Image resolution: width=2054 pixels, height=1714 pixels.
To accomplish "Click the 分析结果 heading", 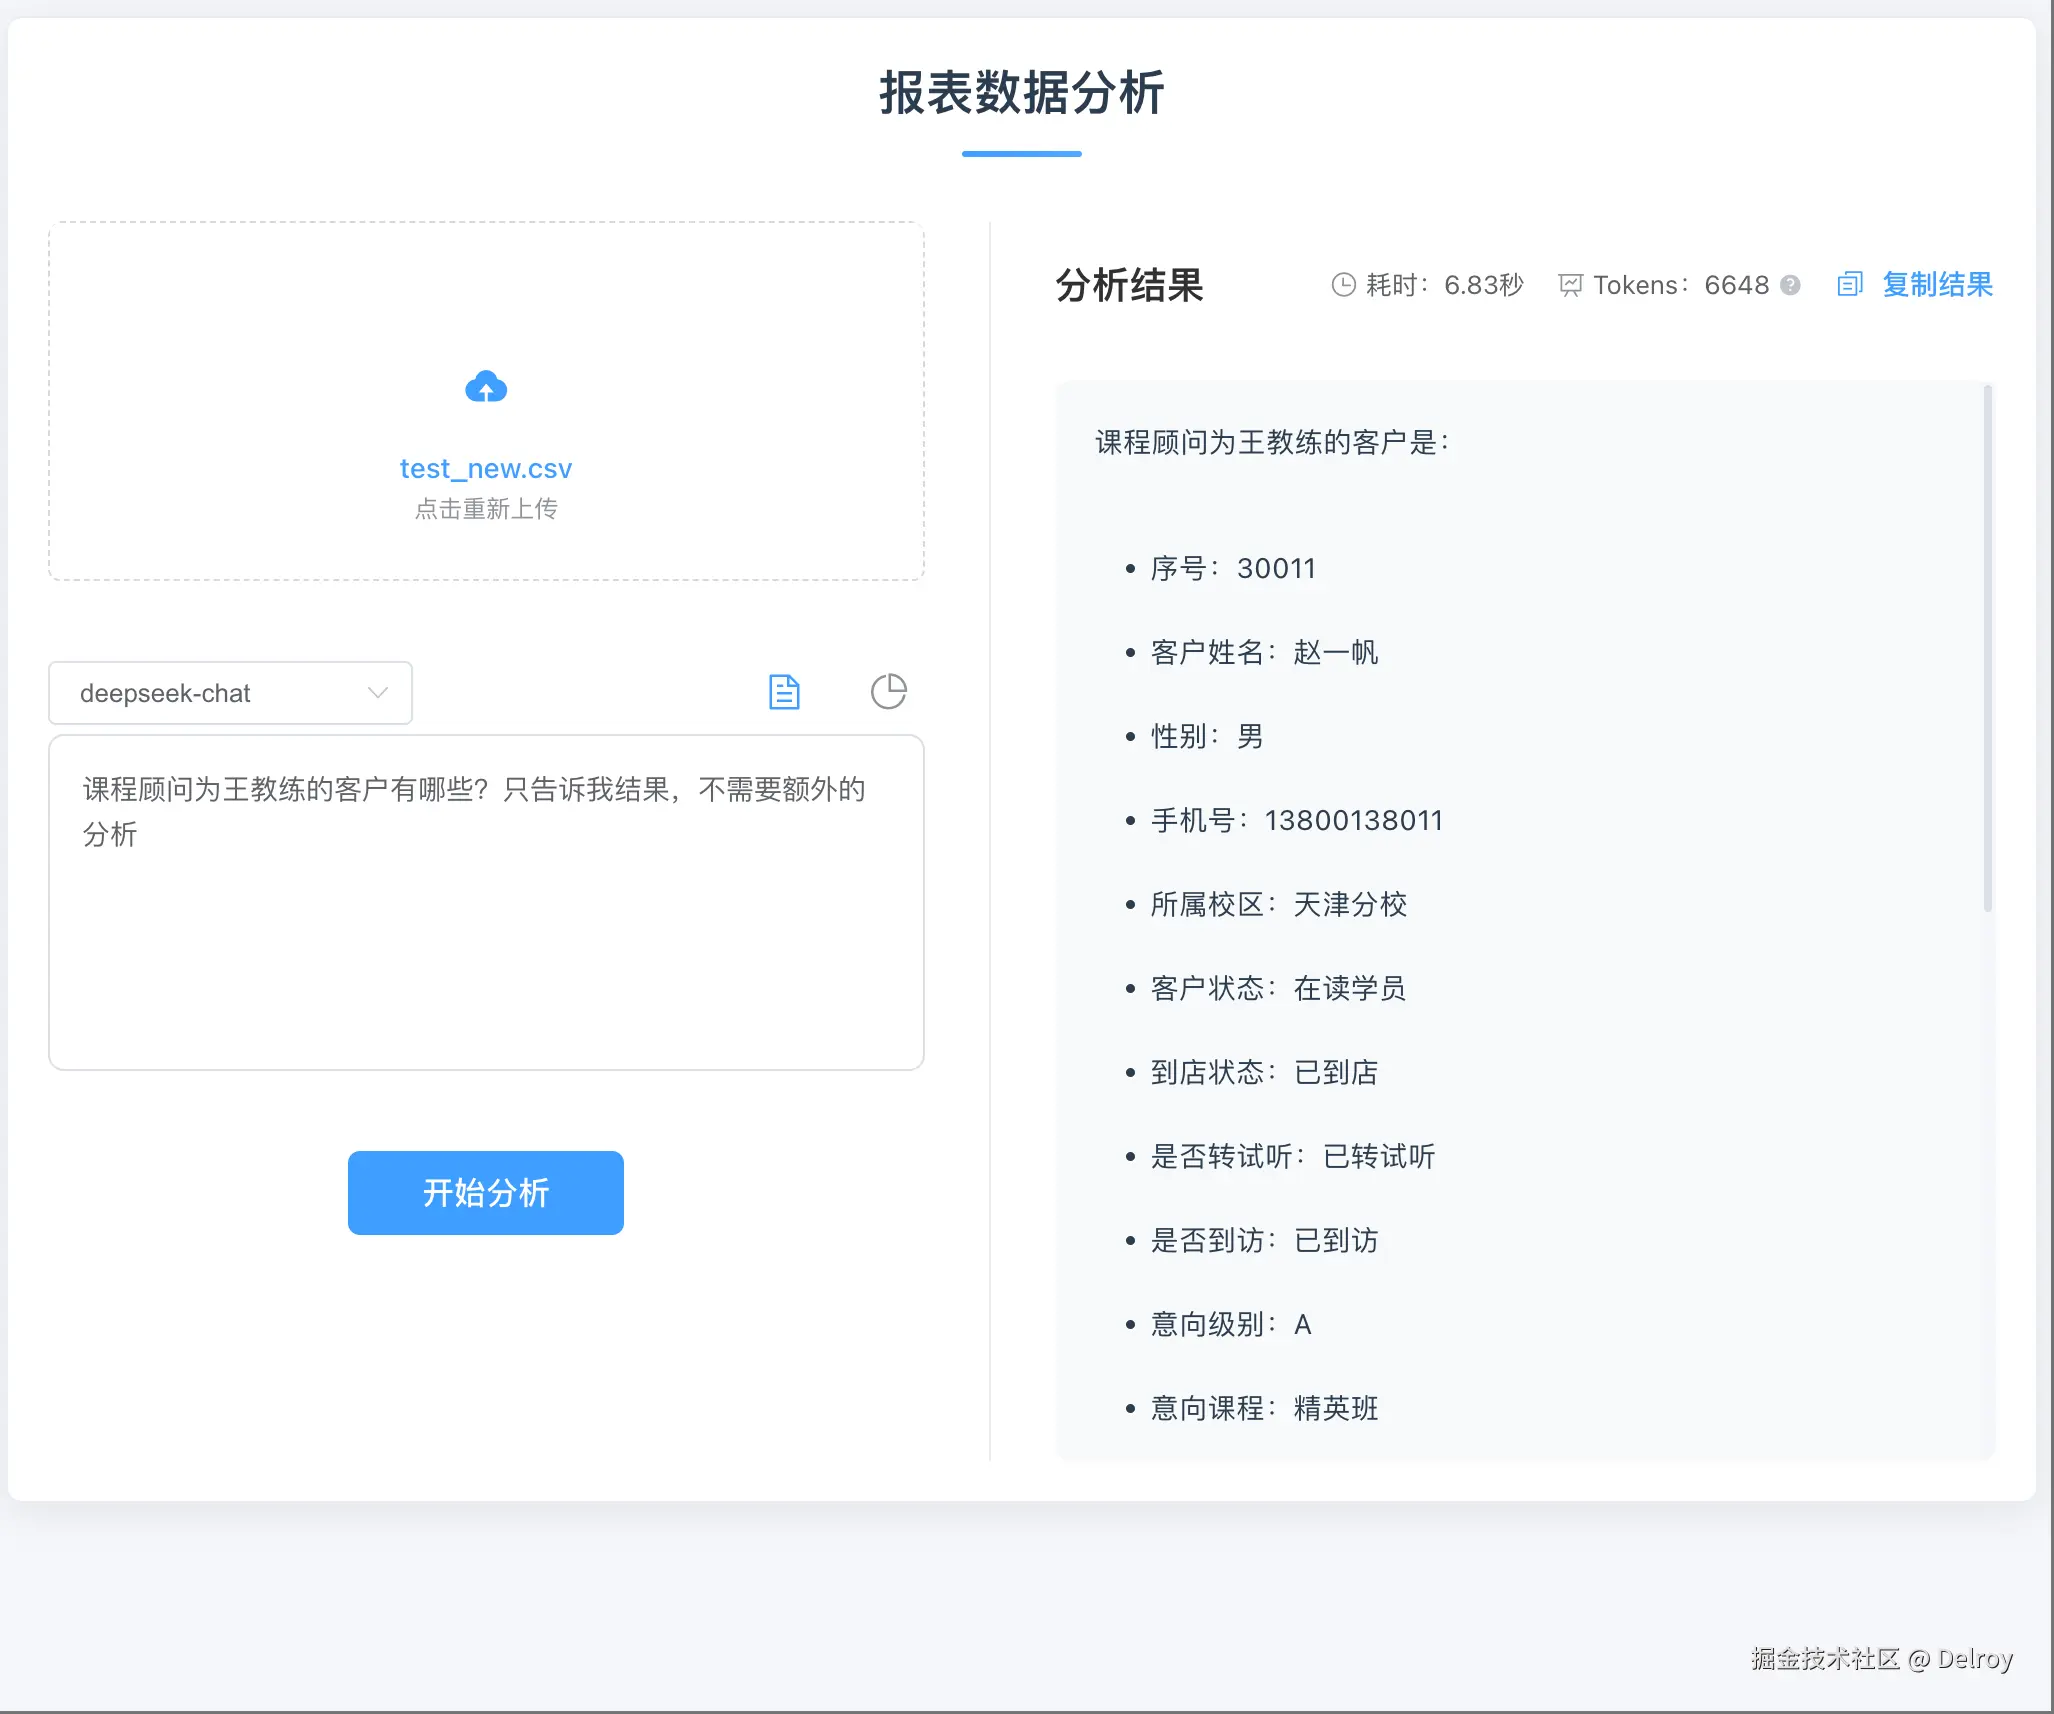I will point(1129,285).
